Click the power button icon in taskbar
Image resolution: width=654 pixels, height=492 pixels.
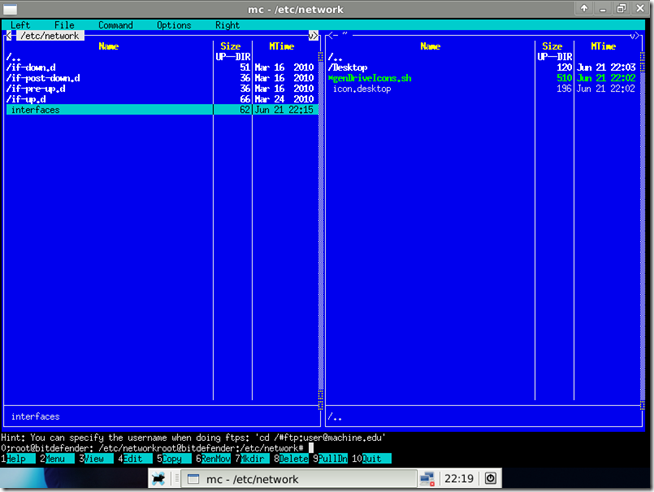pos(490,478)
